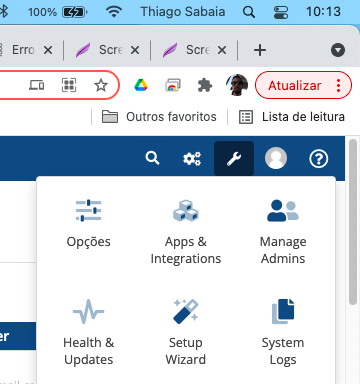360x384 pixels.
Task: Click the Atualizar update button
Action: point(295,85)
